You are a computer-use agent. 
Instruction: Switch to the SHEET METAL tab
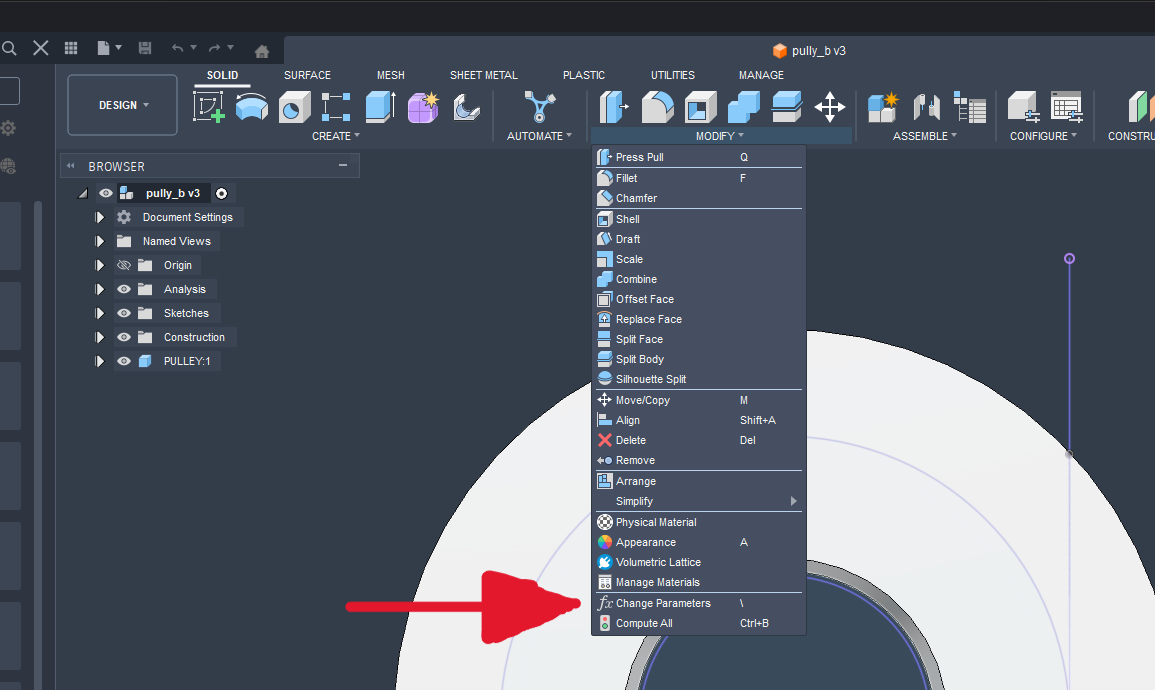(484, 75)
